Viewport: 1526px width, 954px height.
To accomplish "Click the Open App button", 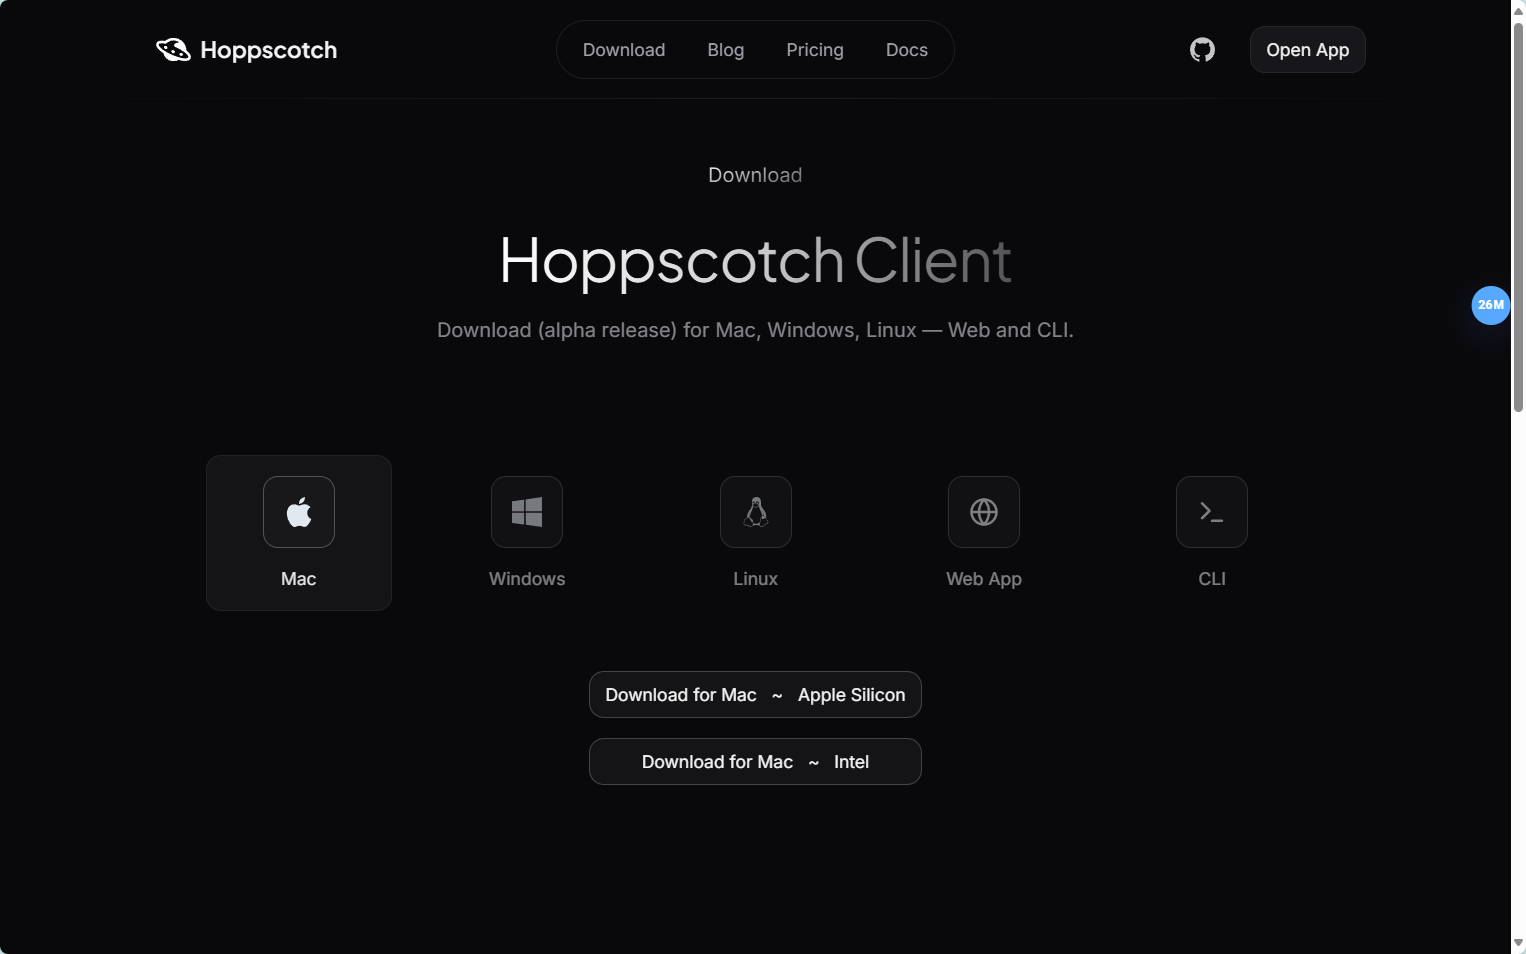I will 1308,50.
